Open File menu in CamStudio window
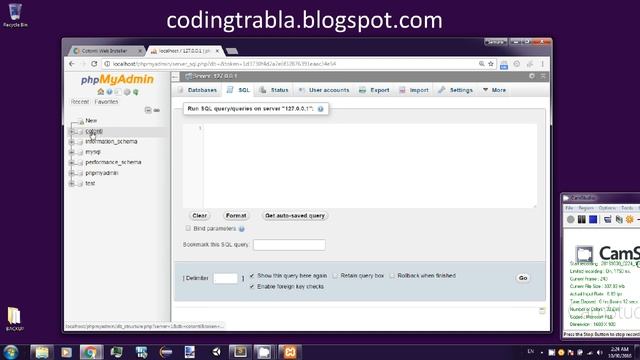The image size is (640, 360). [569, 208]
